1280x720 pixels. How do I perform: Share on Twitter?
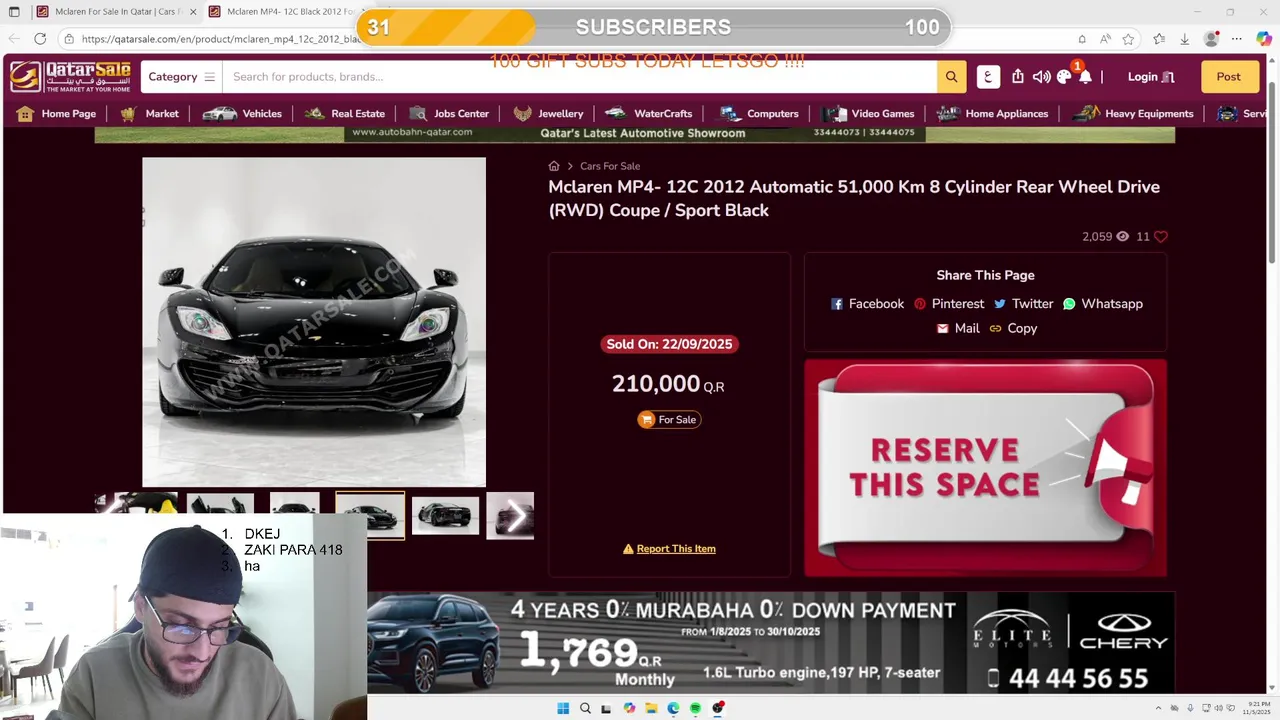[x=1023, y=304]
